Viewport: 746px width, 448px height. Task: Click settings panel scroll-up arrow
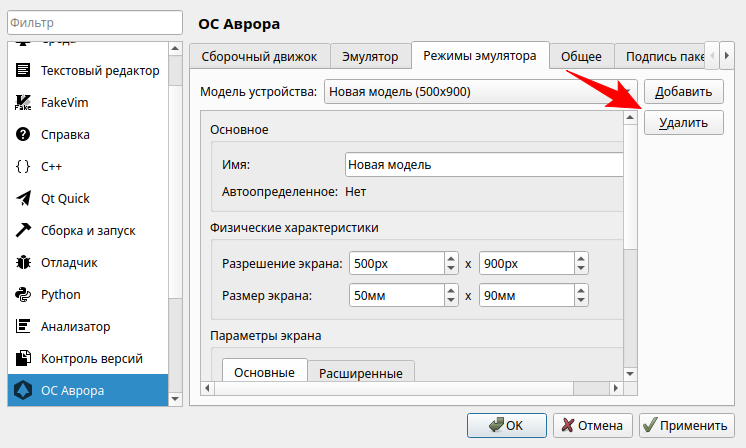pyautogui.click(x=630, y=117)
